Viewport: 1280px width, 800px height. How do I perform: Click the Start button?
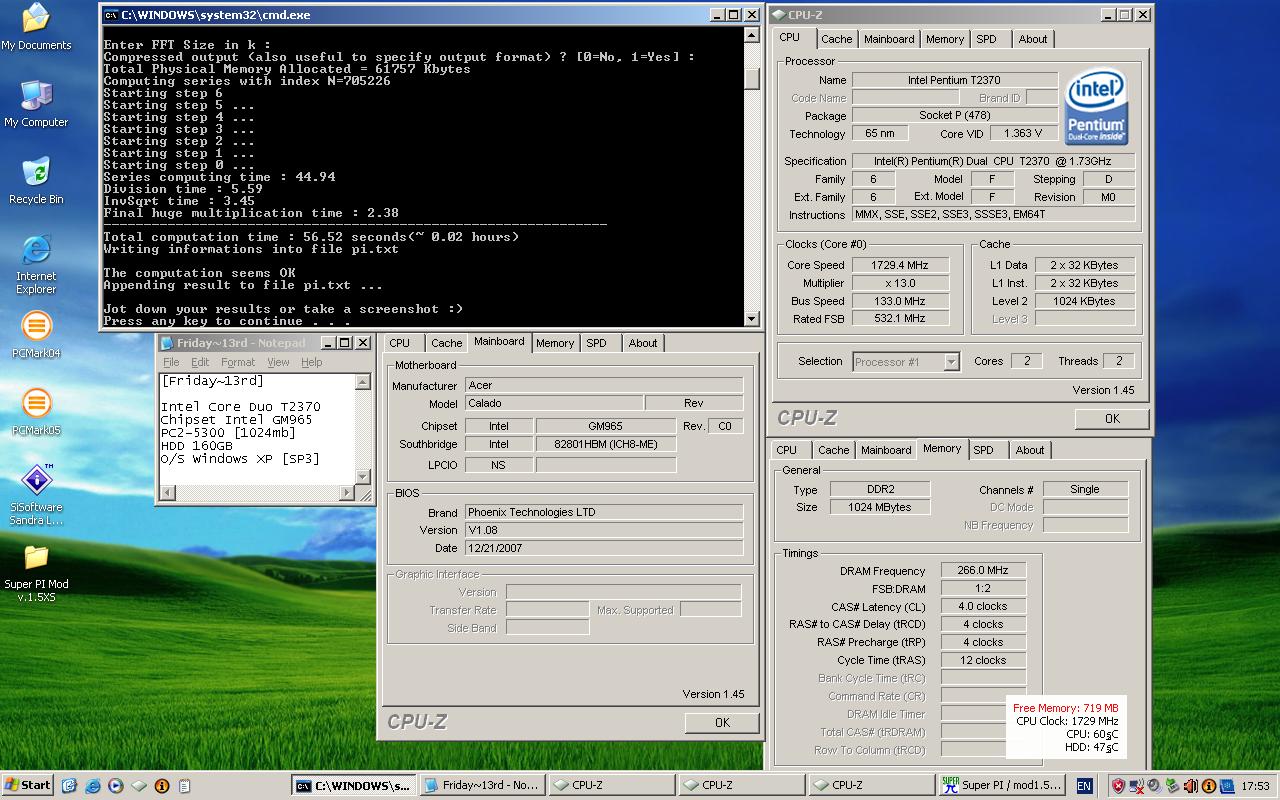point(28,785)
